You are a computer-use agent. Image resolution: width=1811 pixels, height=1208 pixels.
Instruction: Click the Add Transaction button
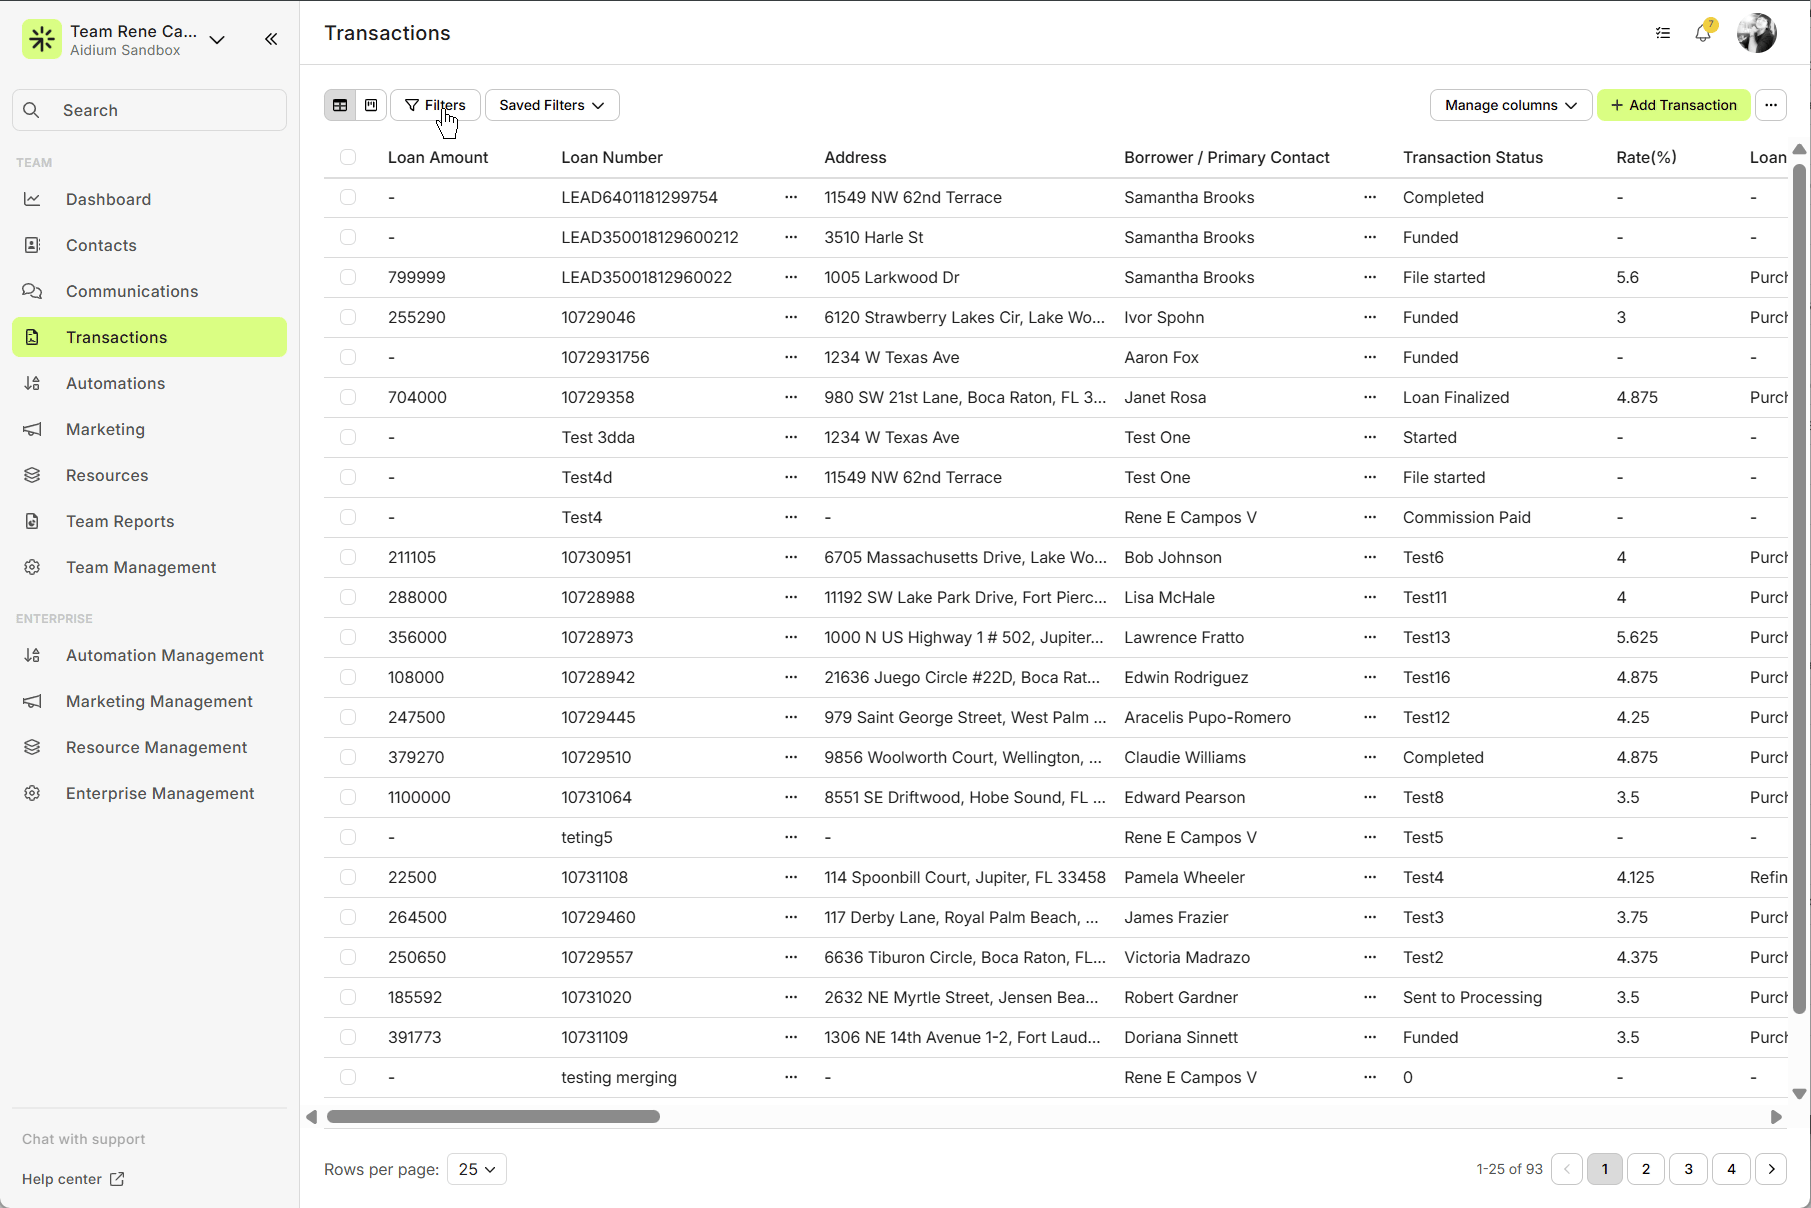(x=1673, y=105)
